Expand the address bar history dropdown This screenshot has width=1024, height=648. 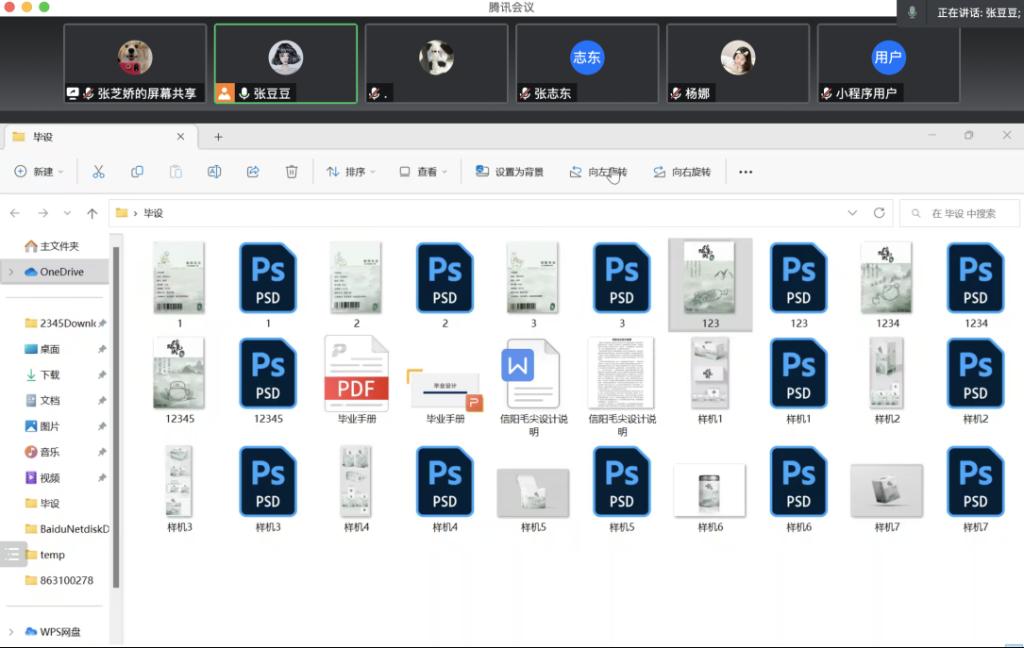pos(852,213)
